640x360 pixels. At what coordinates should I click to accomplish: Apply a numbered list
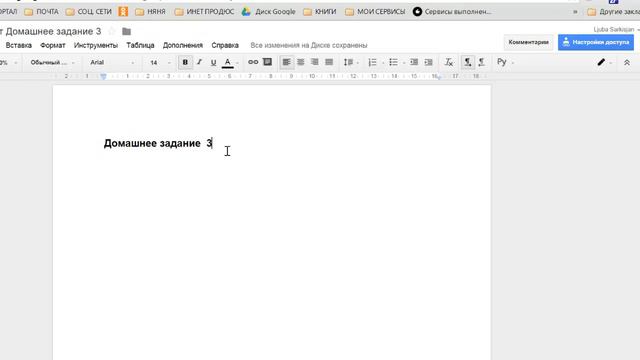coord(372,62)
